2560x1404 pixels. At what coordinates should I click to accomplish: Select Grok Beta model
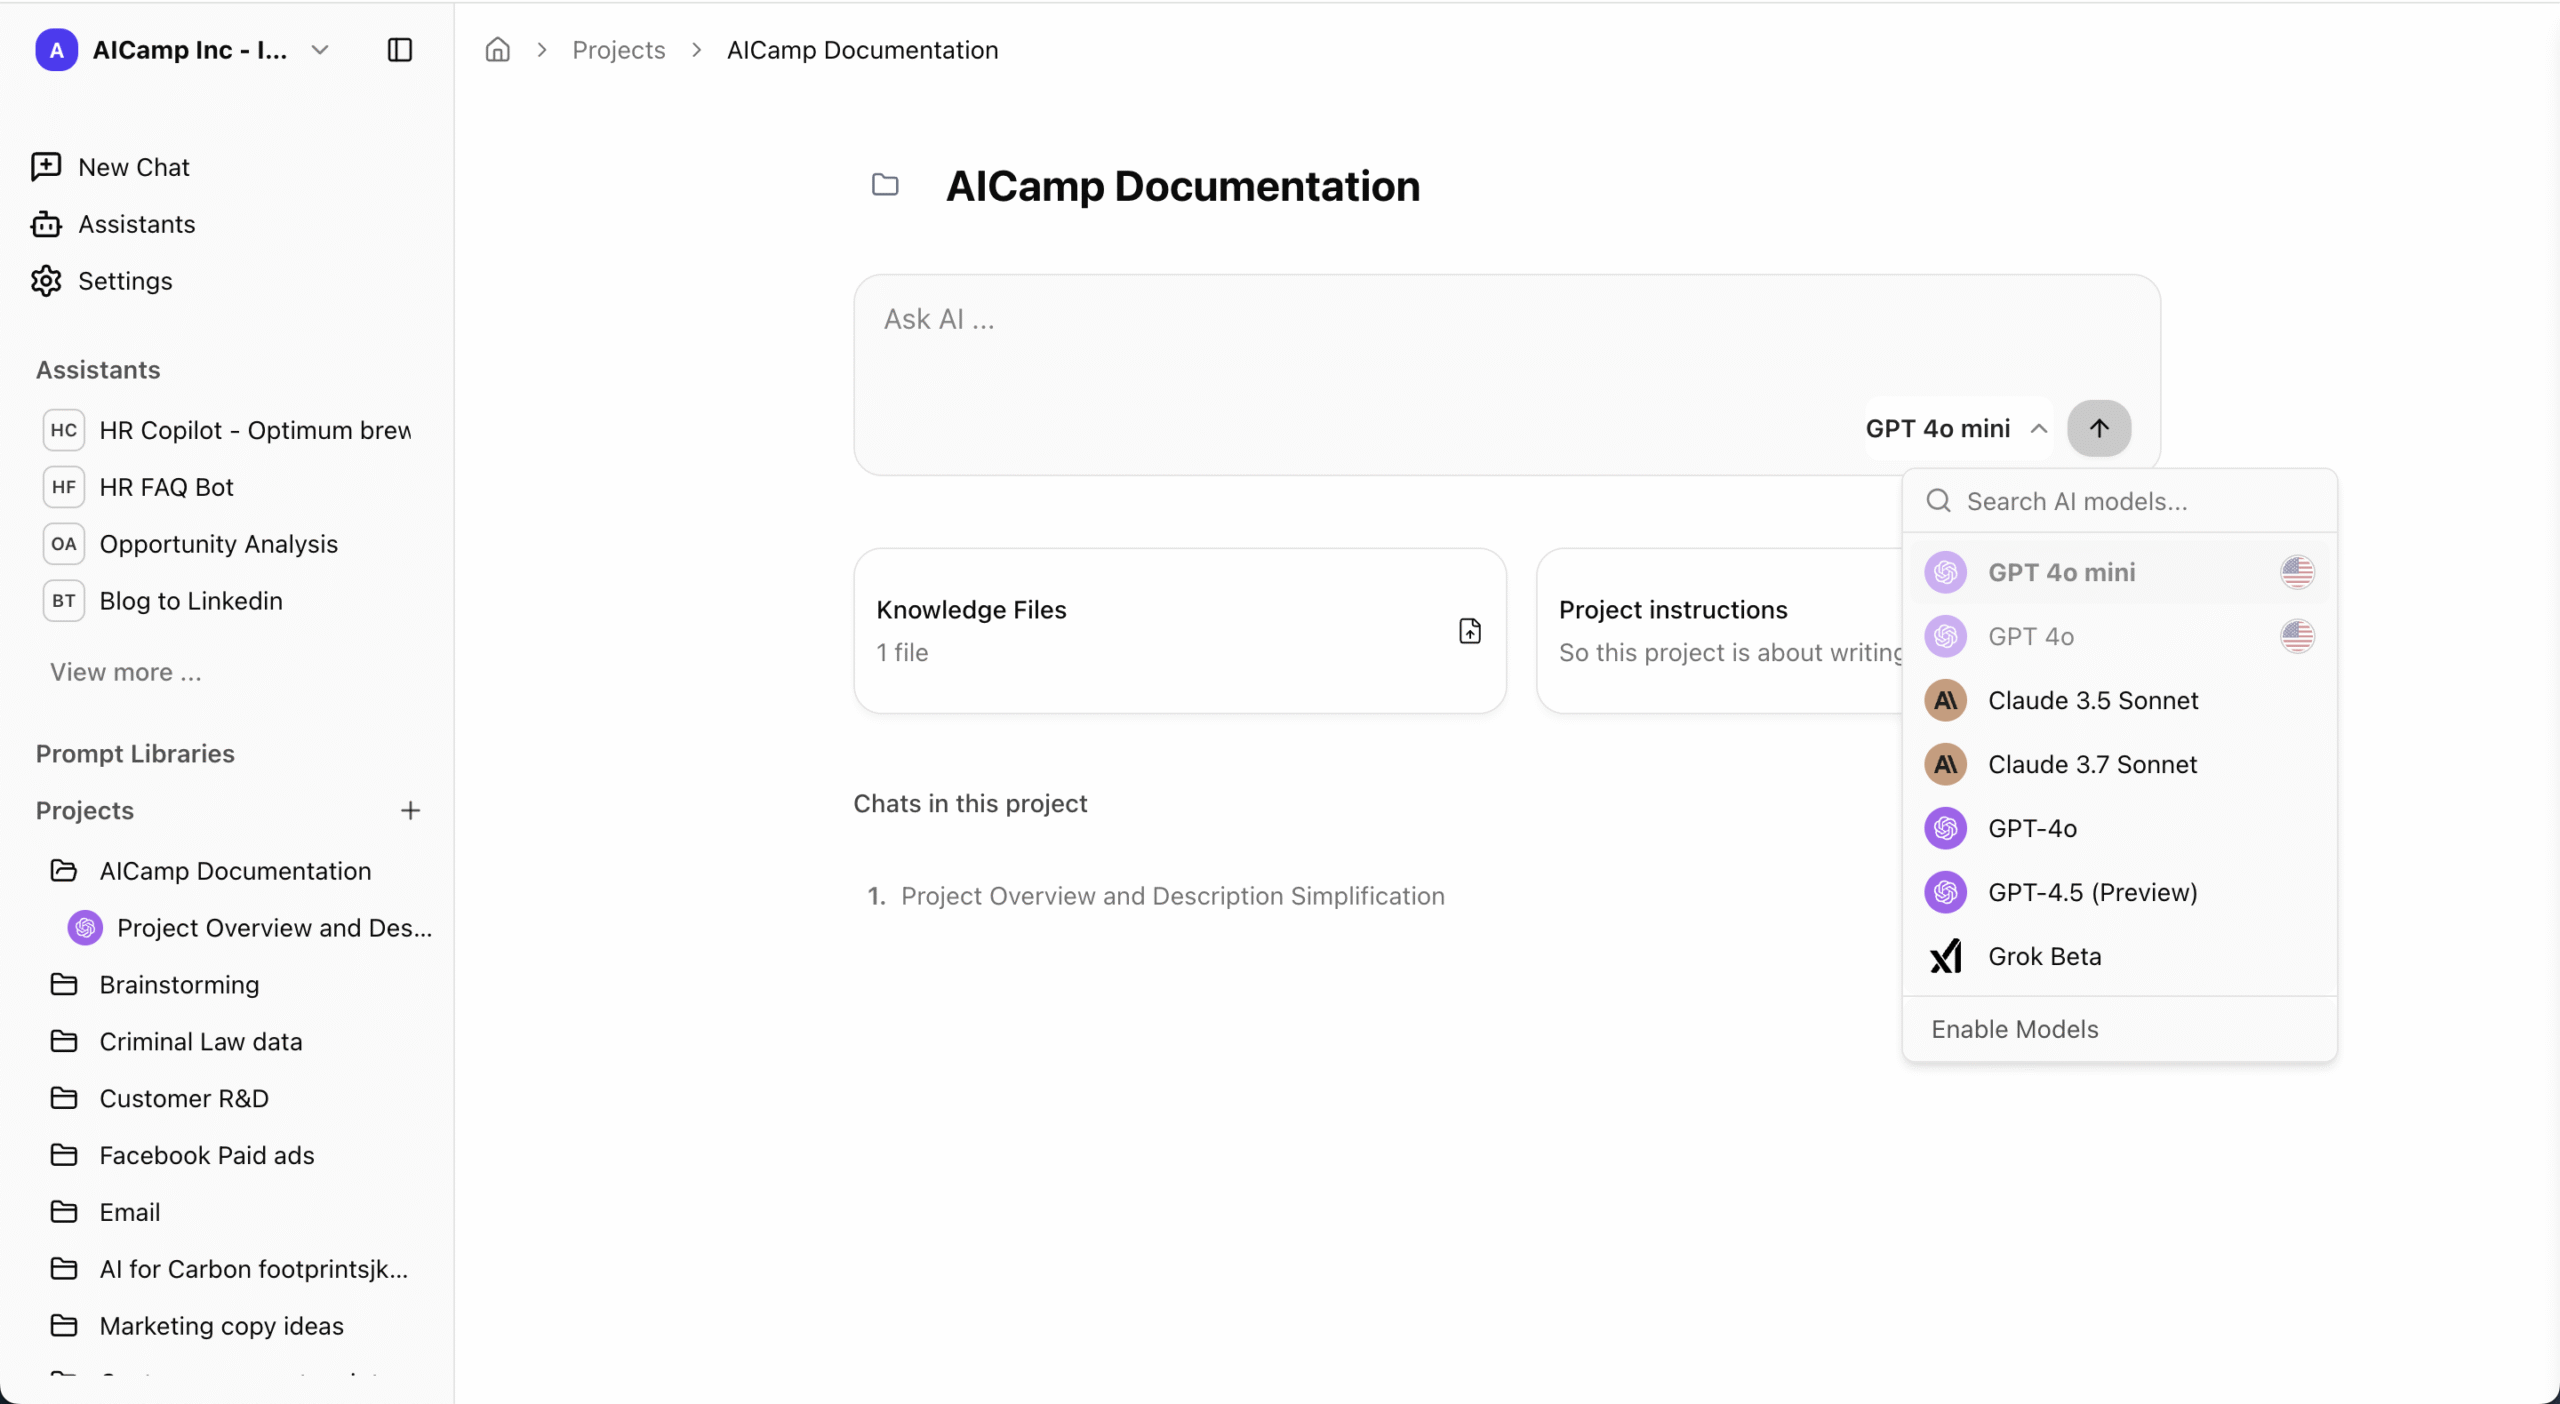2119,956
